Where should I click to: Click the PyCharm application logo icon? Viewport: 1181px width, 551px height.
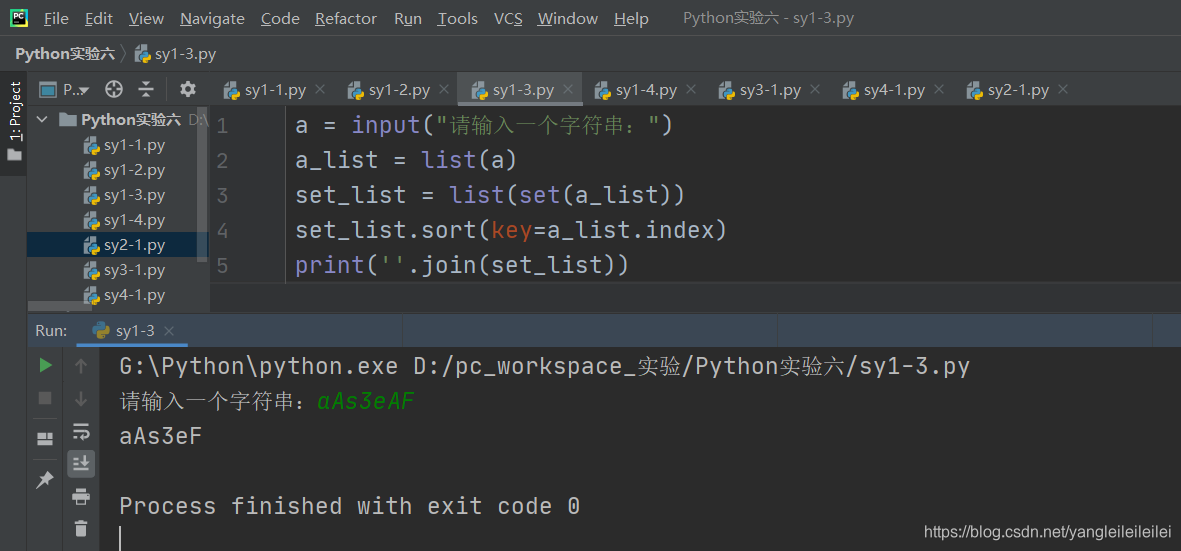pos(19,17)
